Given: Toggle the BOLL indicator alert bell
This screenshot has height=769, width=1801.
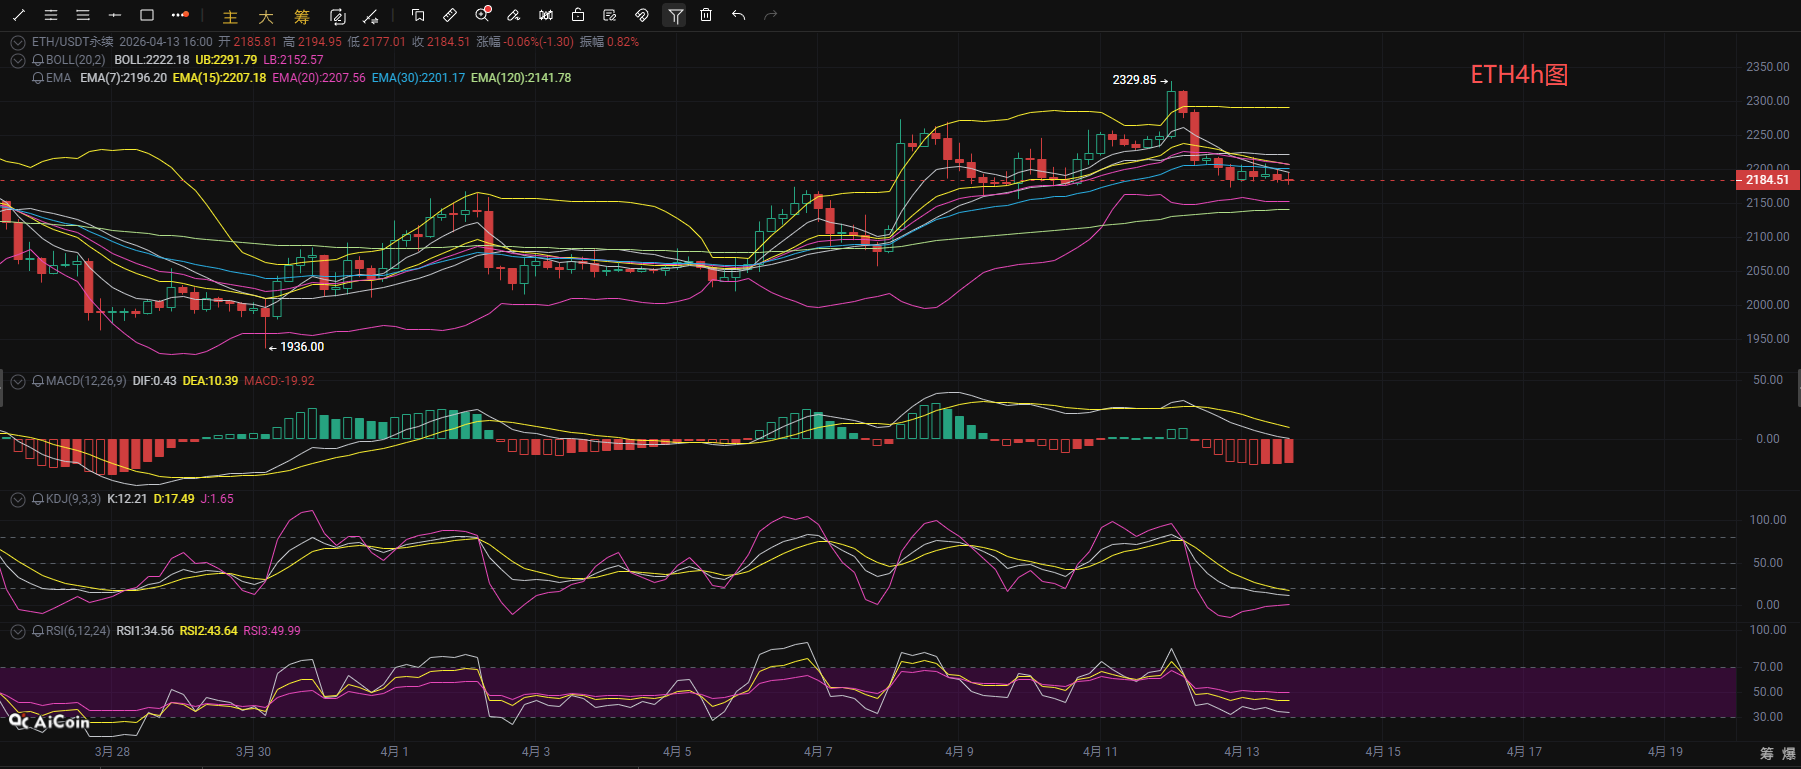Looking at the screenshot, I should [x=38, y=60].
